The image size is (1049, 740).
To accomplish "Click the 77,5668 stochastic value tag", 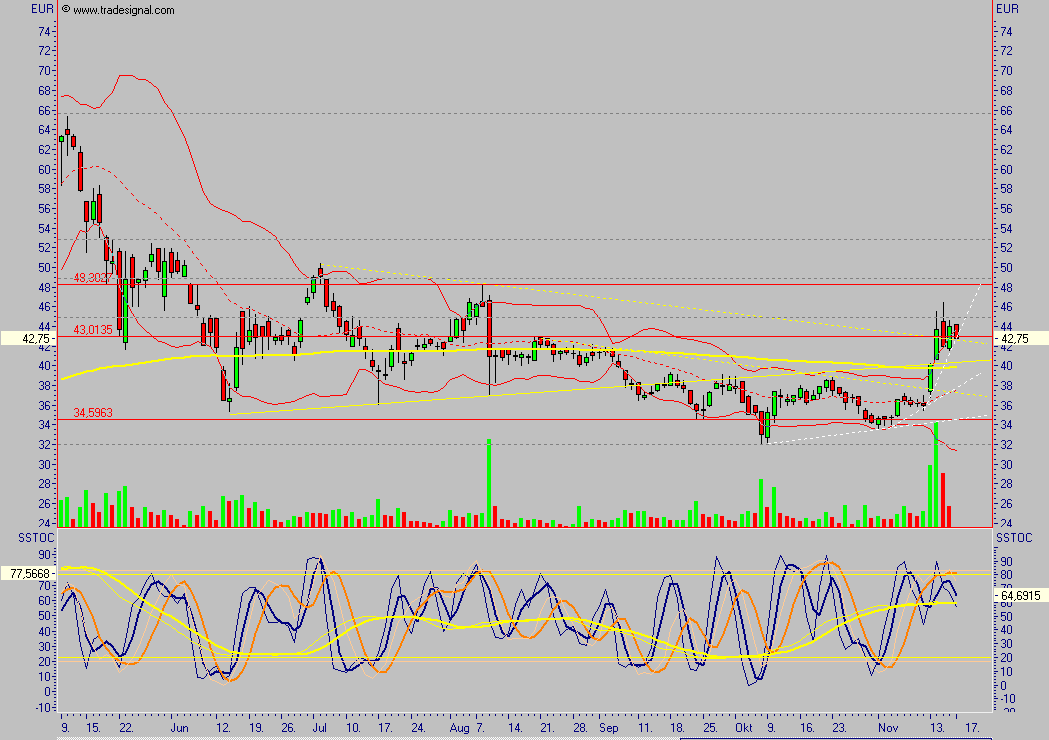I will click(x=29, y=573).
